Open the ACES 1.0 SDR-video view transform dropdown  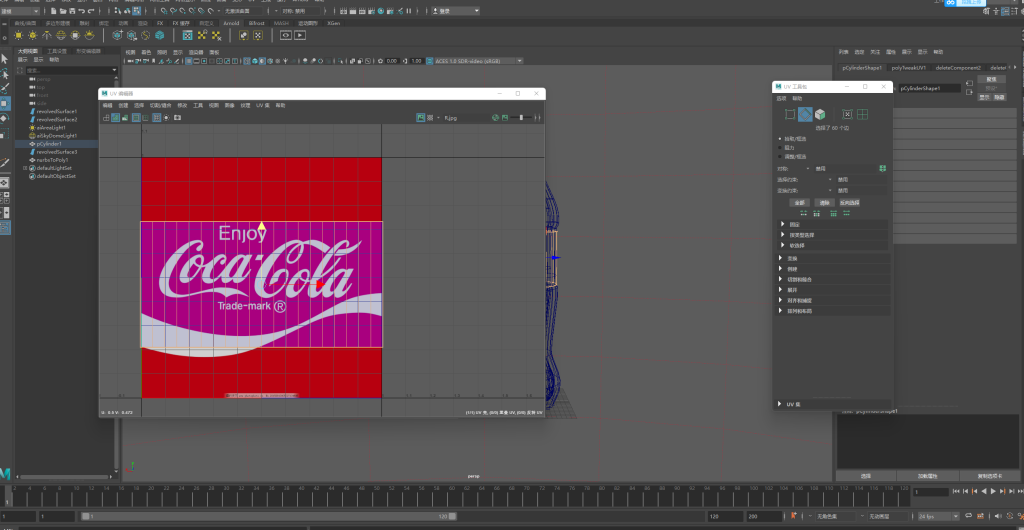479,61
